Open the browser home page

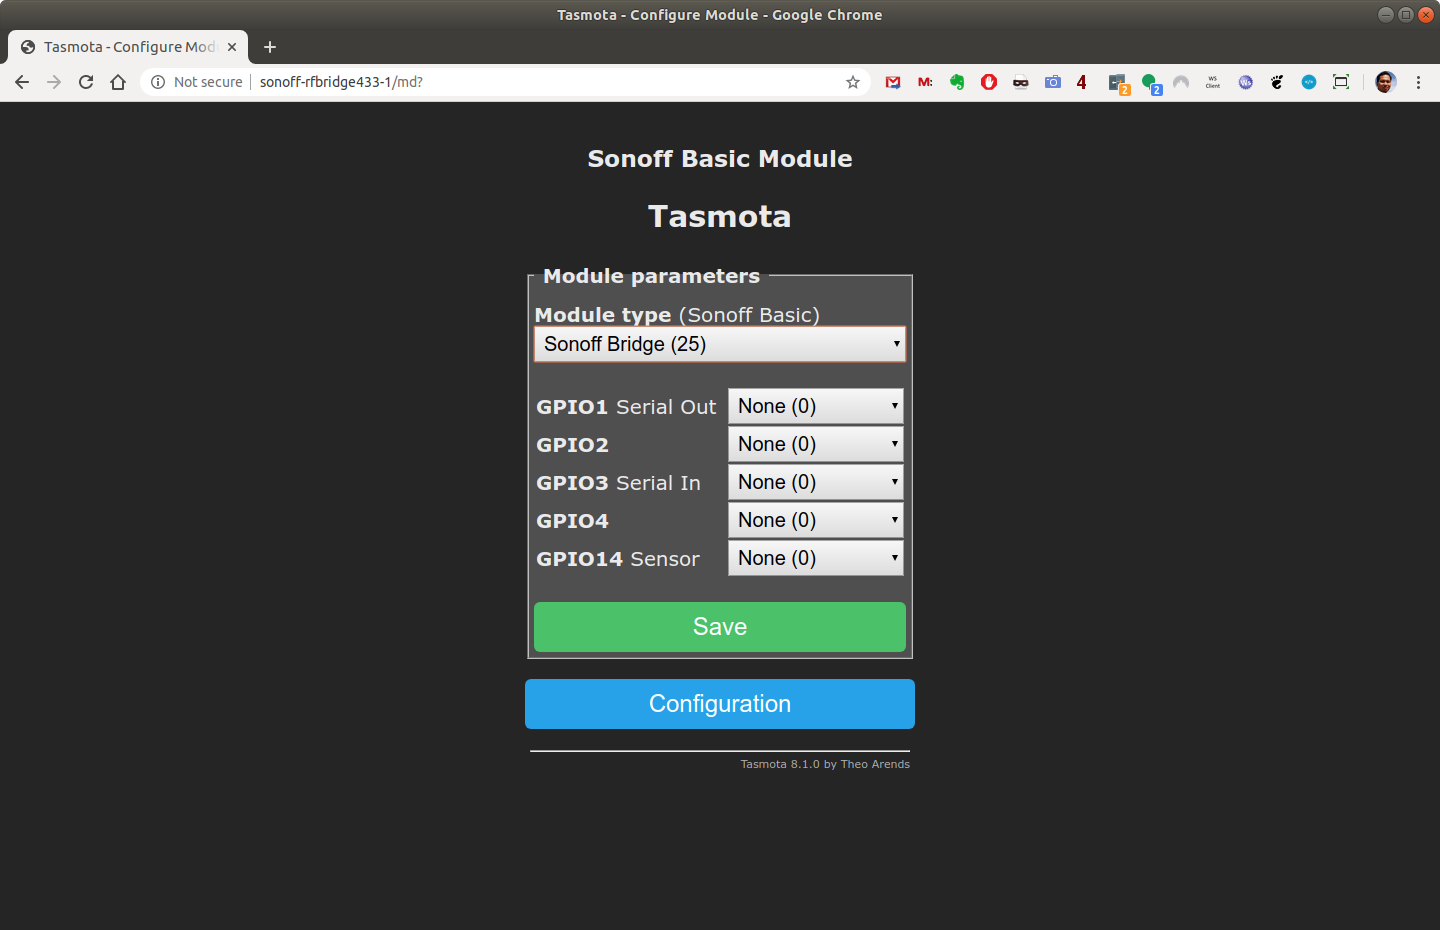118,82
